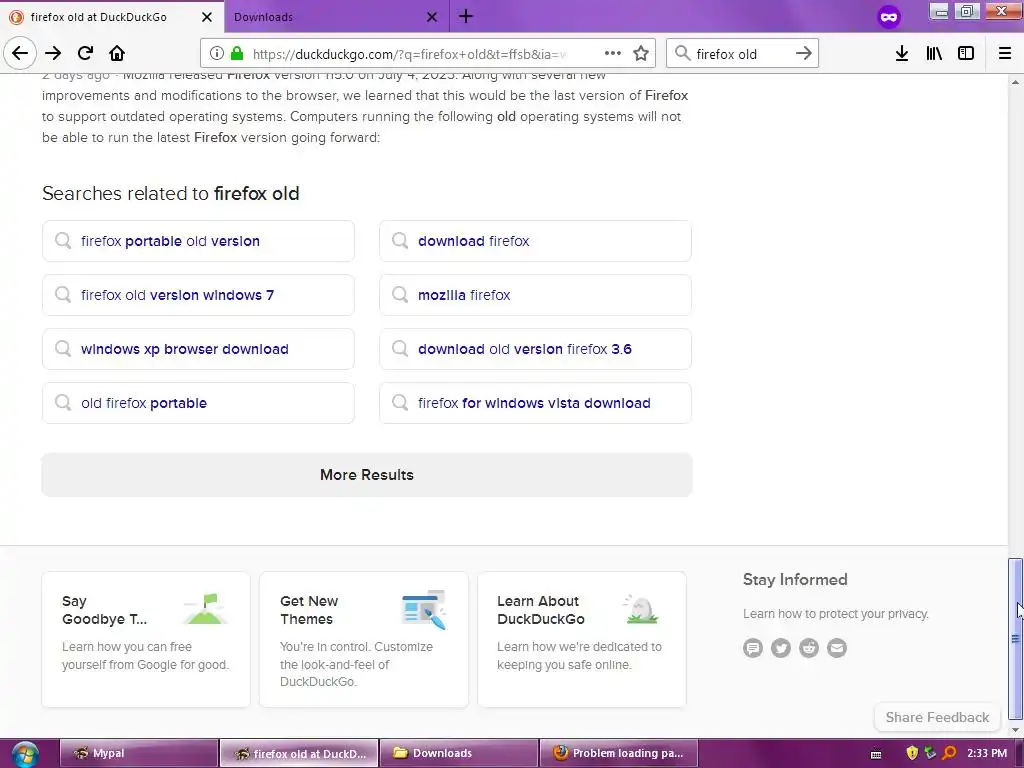Image resolution: width=1024 pixels, height=768 pixels.
Task: Search download firefox suggestion
Action: (x=535, y=241)
